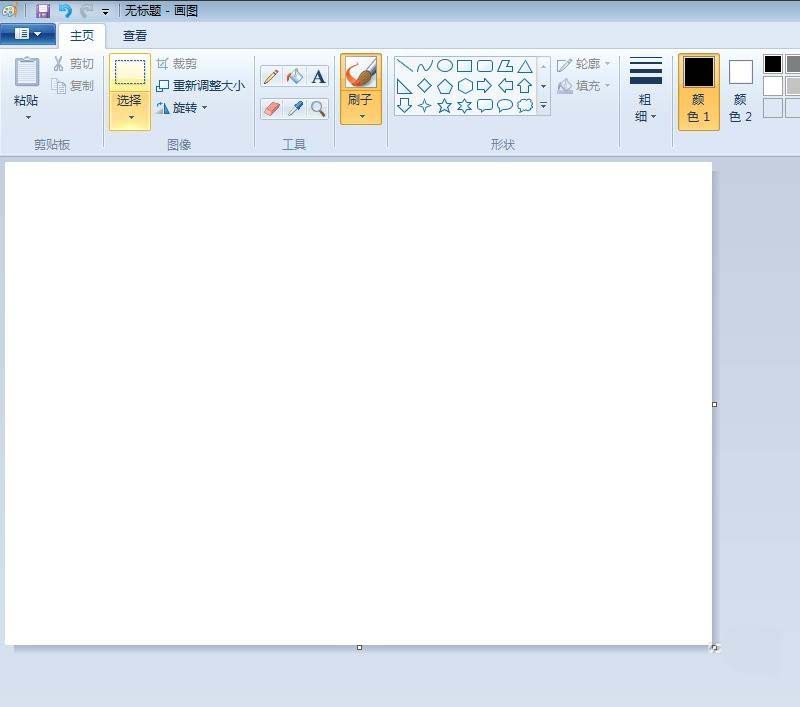Choose the Down arrow shape
Viewport: 800px width, 707px height.
[405, 106]
